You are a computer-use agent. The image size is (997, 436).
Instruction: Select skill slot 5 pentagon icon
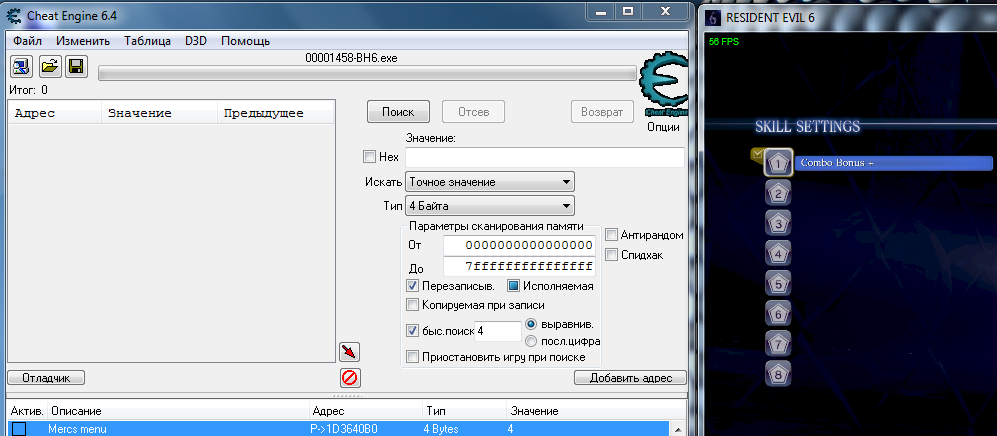(778, 283)
